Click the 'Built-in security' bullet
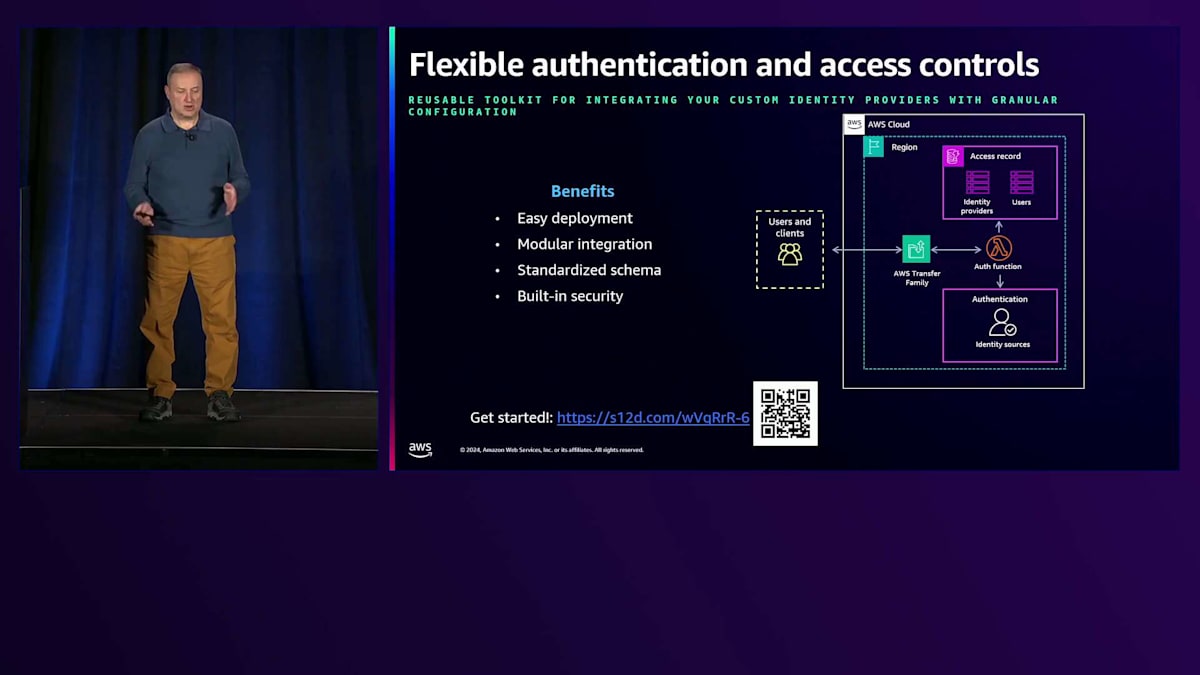The height and width of the screenshot is (675, 1200). pyautogui.click(x=570, y=296)
